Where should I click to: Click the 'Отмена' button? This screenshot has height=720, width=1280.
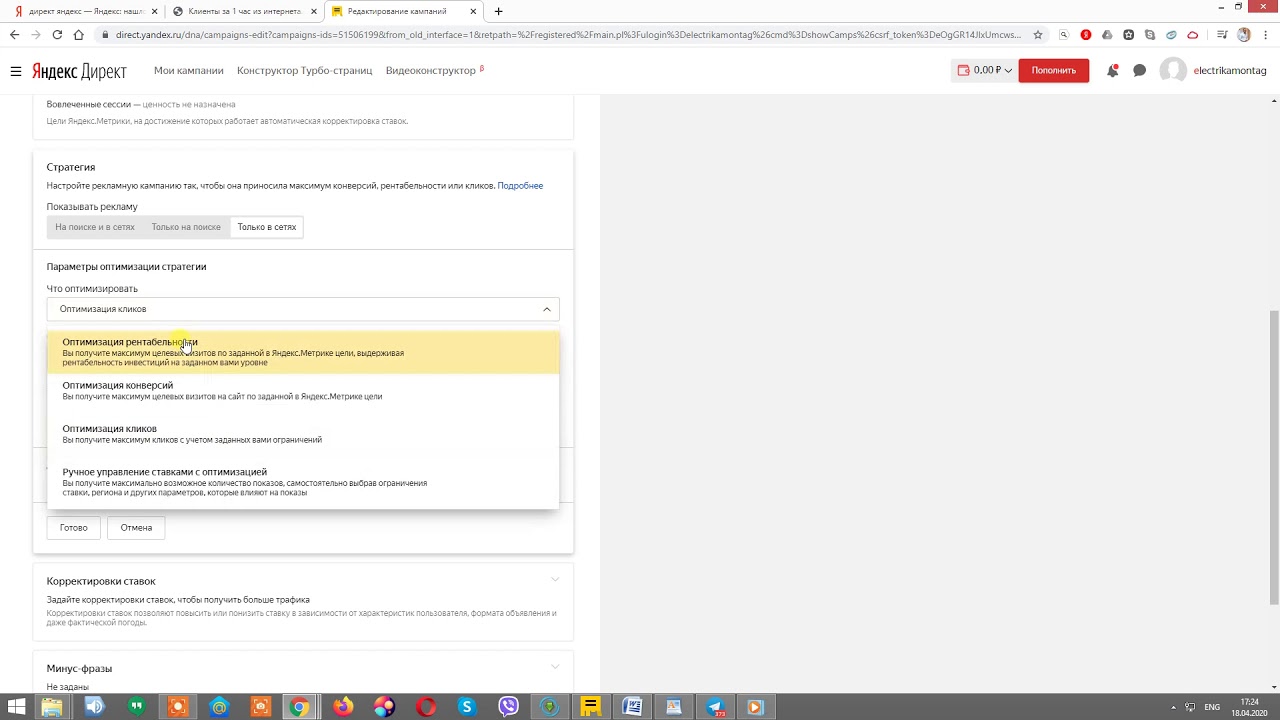[x=136, y=528]
